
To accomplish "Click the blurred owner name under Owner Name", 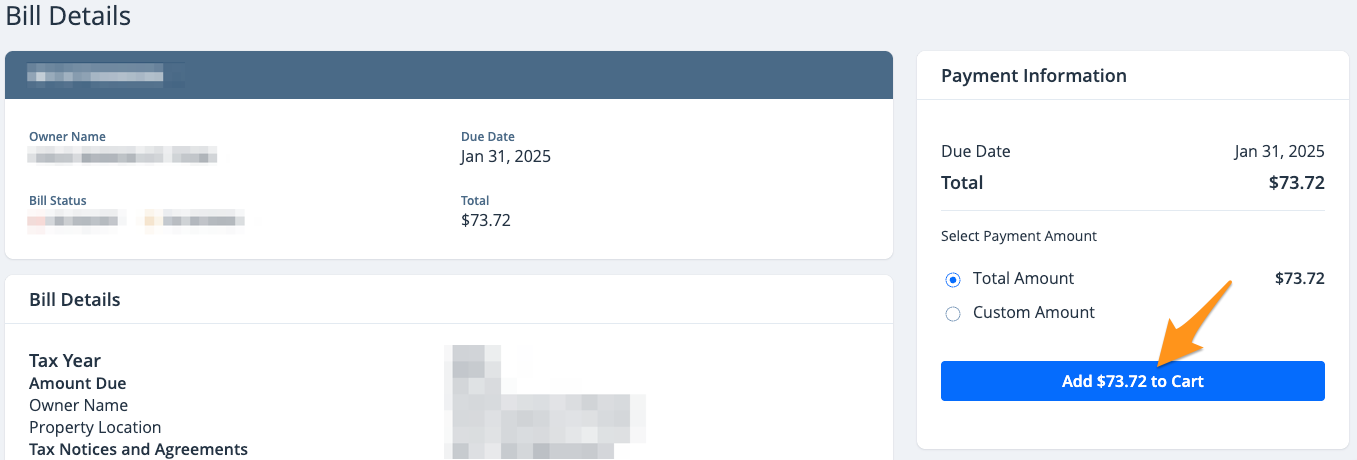I will 122,156.
